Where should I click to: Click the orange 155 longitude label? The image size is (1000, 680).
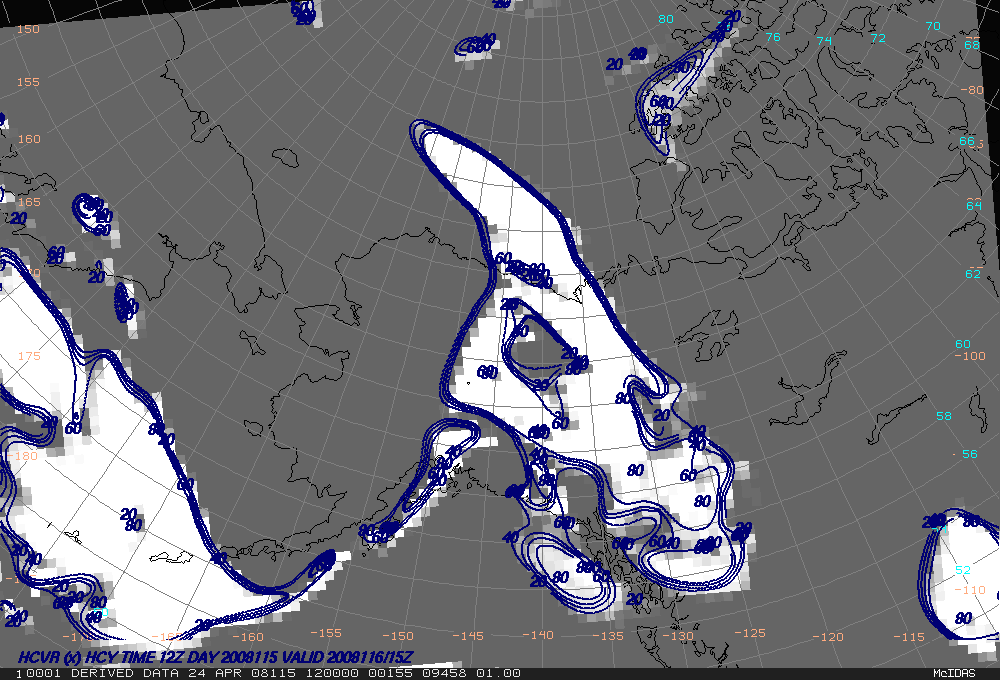pyautogui.click(x=28, y=82)
